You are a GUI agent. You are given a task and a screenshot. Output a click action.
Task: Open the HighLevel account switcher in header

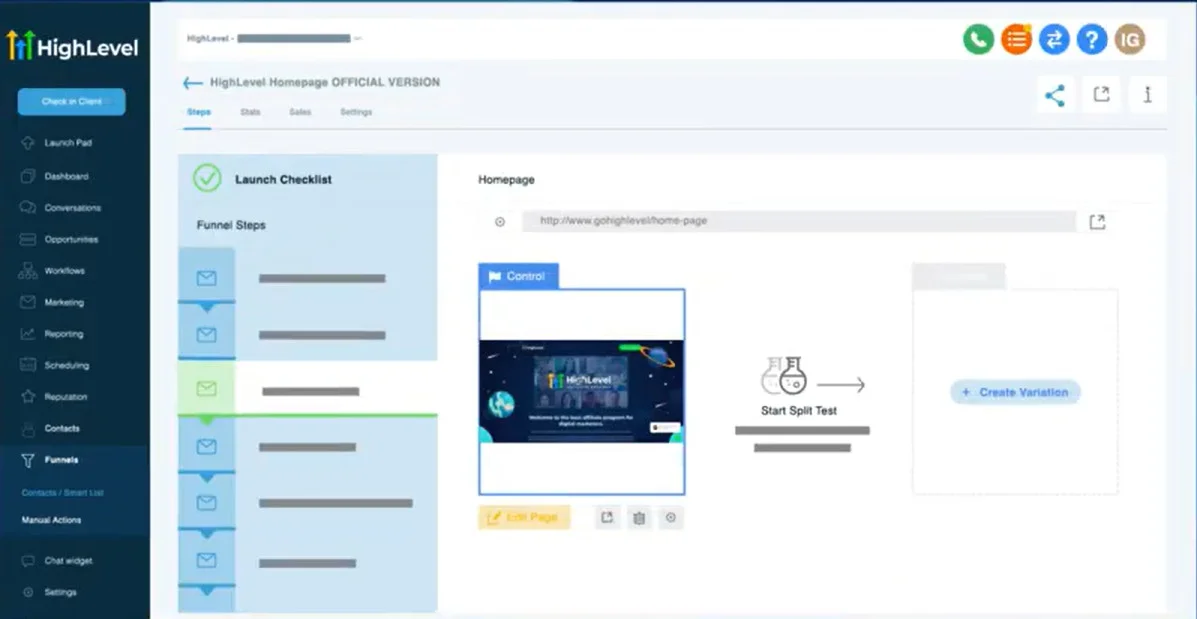273,39
